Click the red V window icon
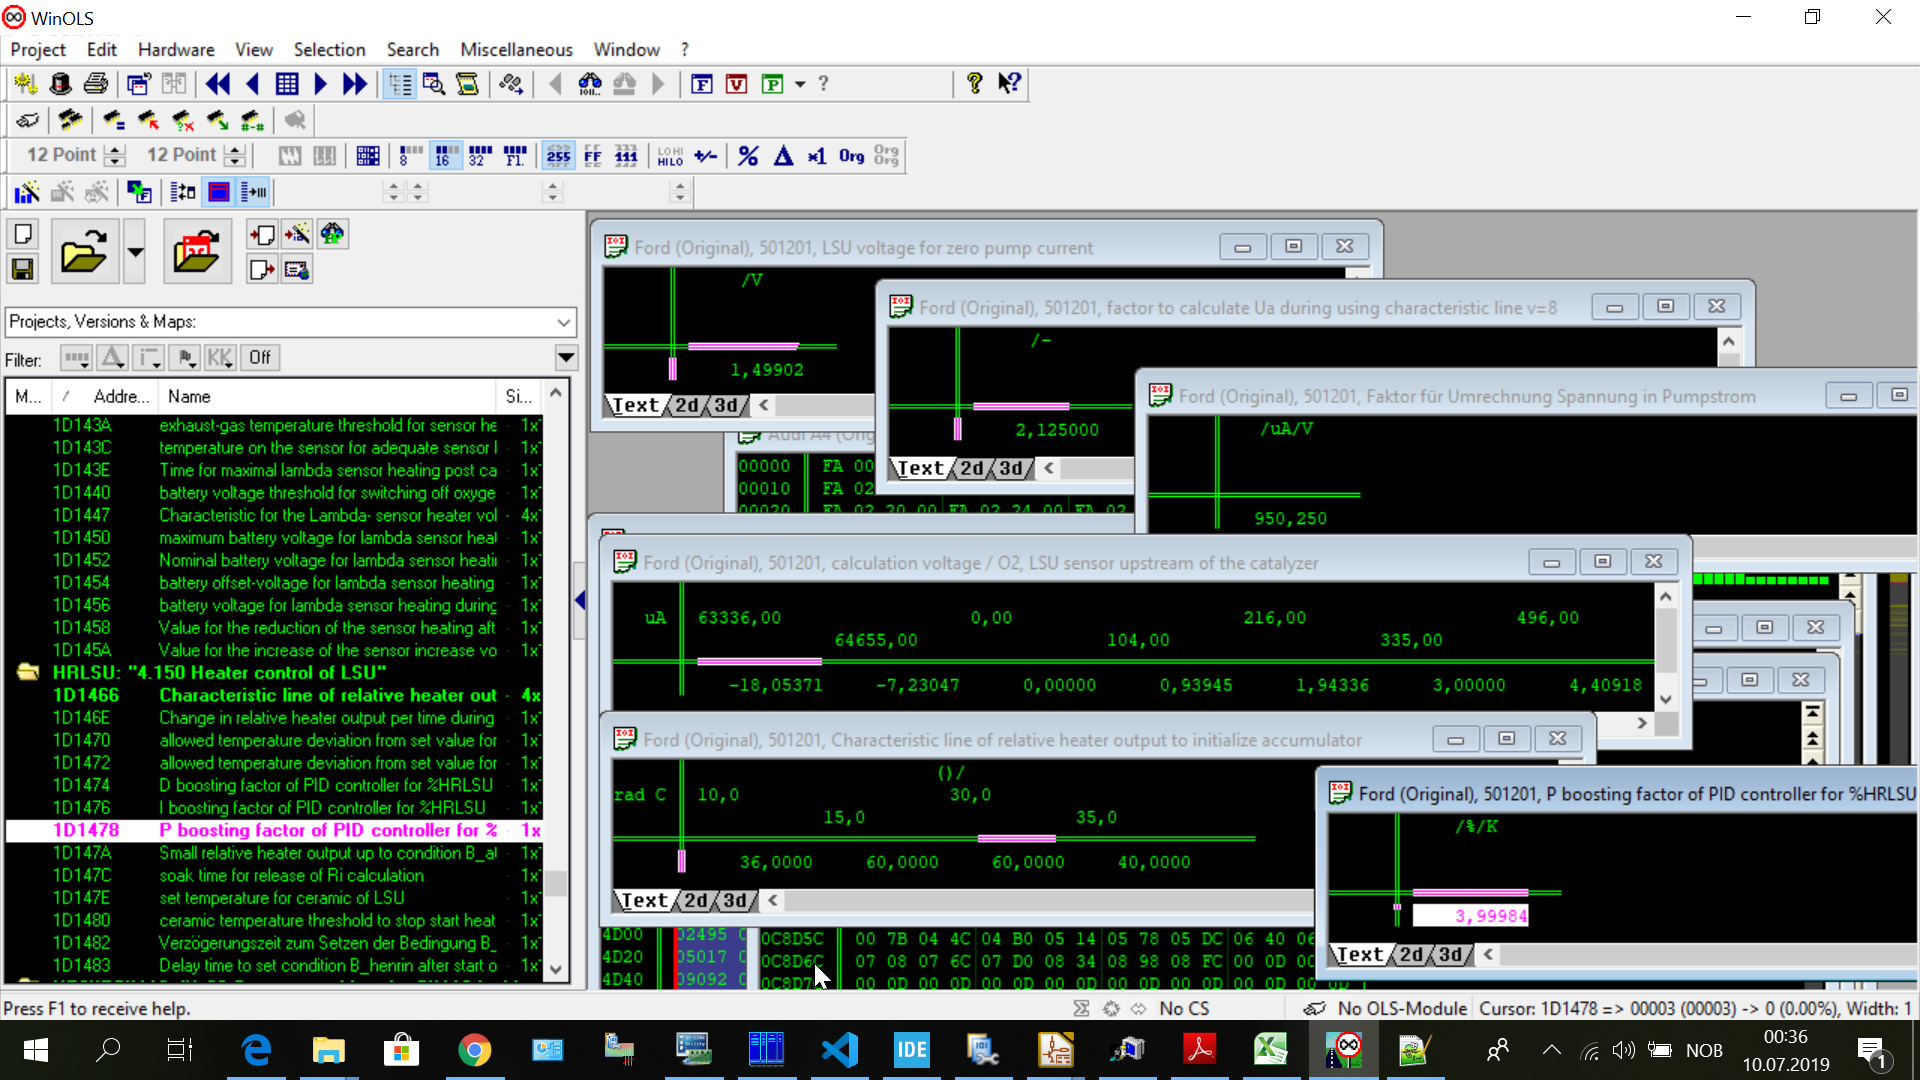The width and height of the screenshot is (1920, 1080). click(x=737, y=84)
